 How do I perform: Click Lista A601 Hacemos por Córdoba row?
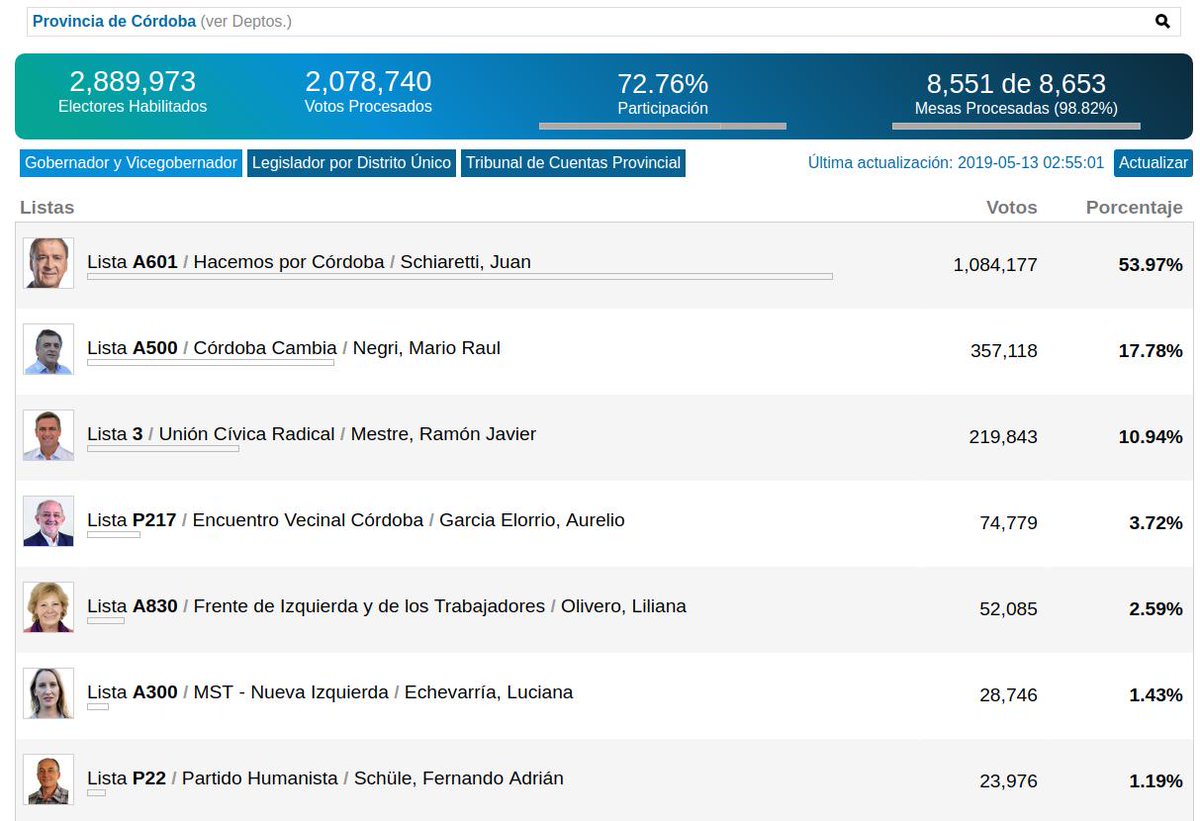click(x=605, y=265)
